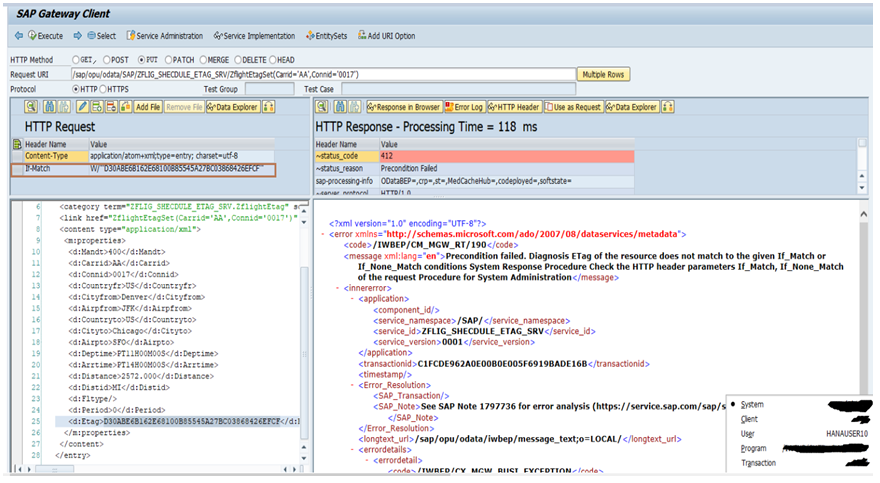The width and height of the screenshot is (880, 483).
Task: Select the HEAD HTTP method
Action: point(273,60)
